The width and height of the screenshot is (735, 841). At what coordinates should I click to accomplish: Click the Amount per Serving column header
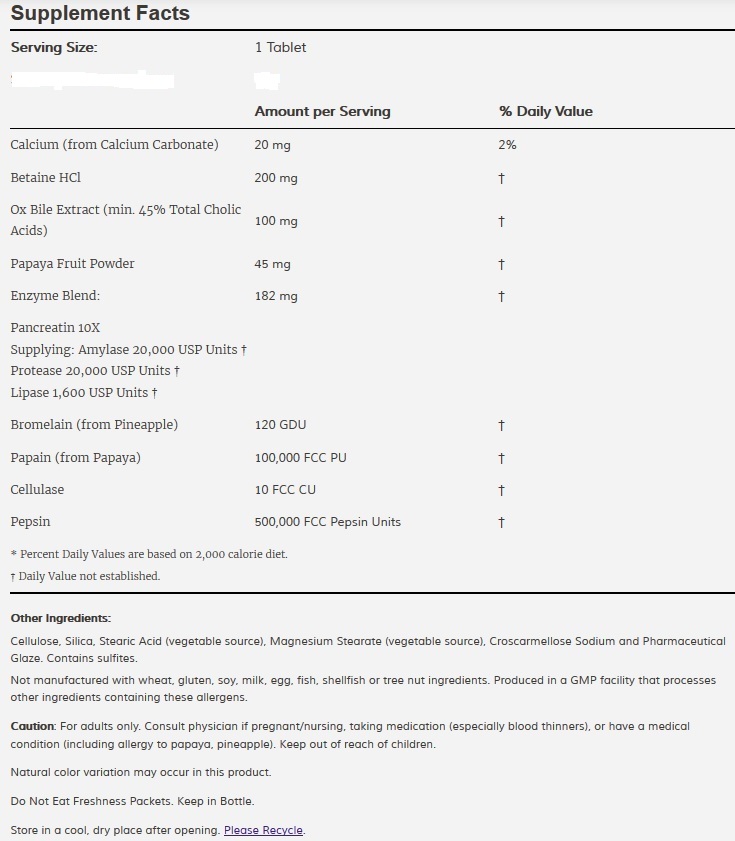click(x=322, y=111)
